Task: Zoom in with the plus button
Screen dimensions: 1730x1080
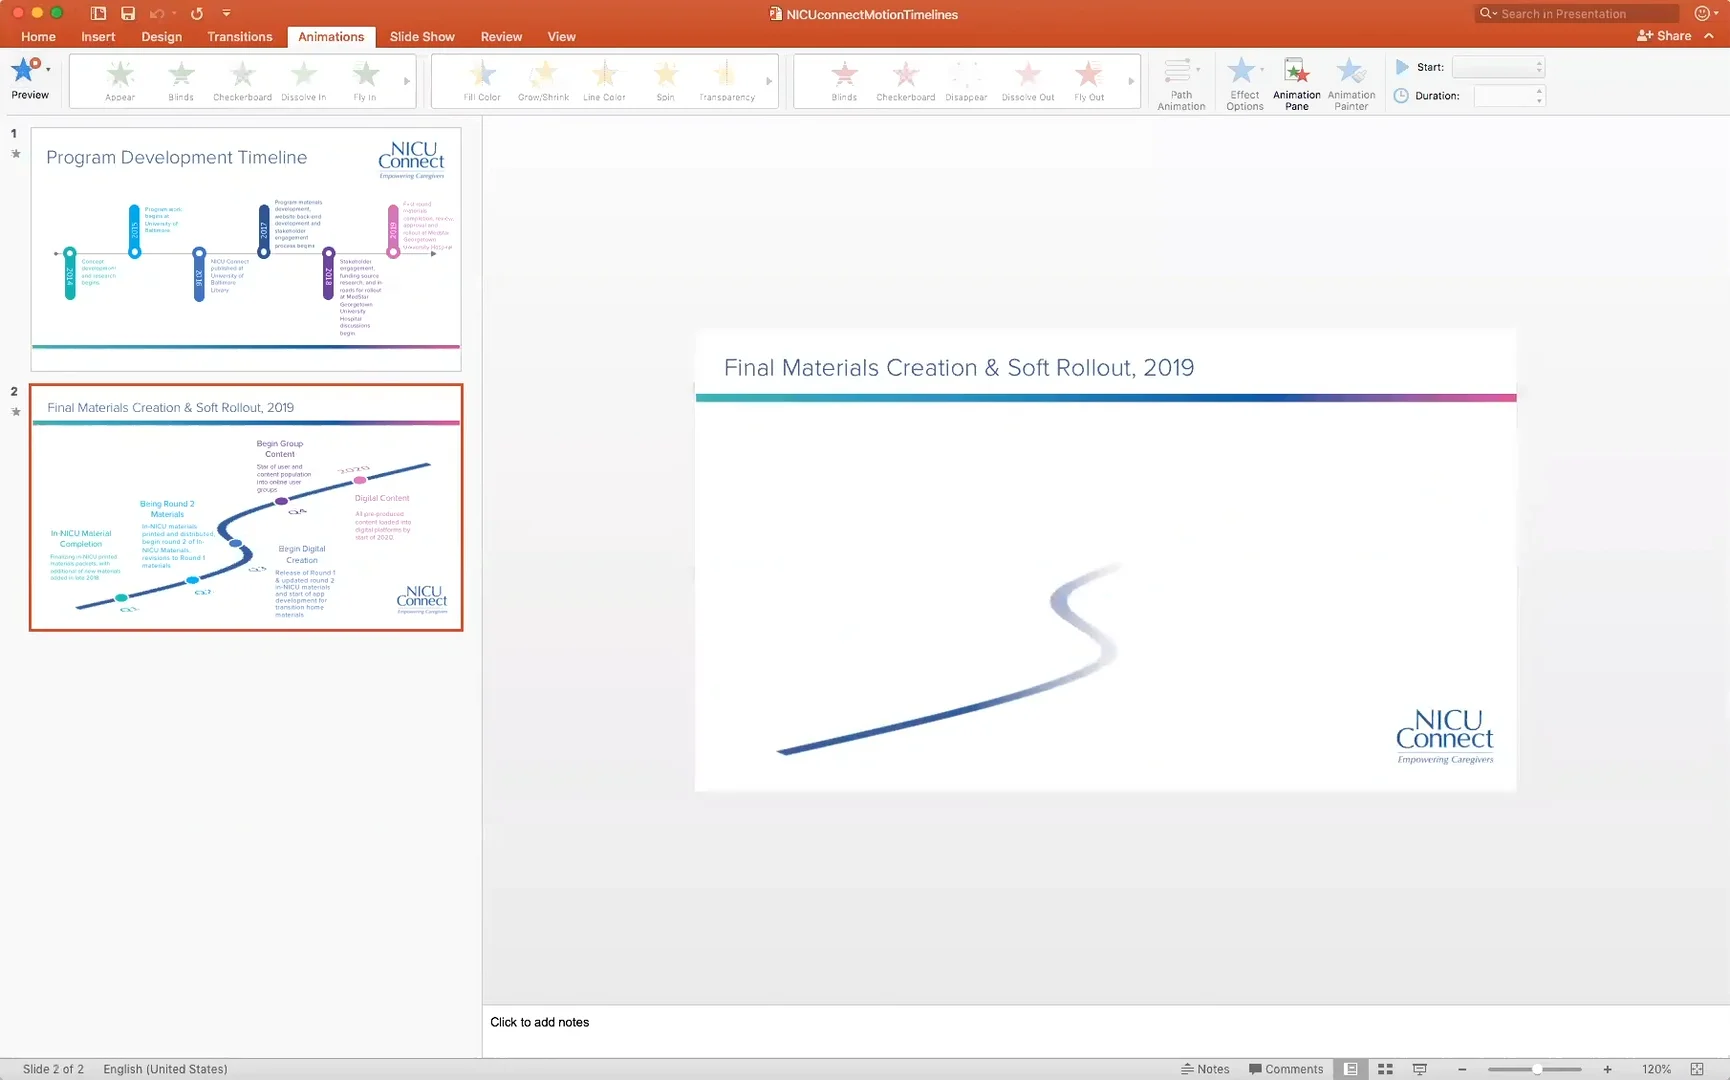Action: [1607, 1069]
